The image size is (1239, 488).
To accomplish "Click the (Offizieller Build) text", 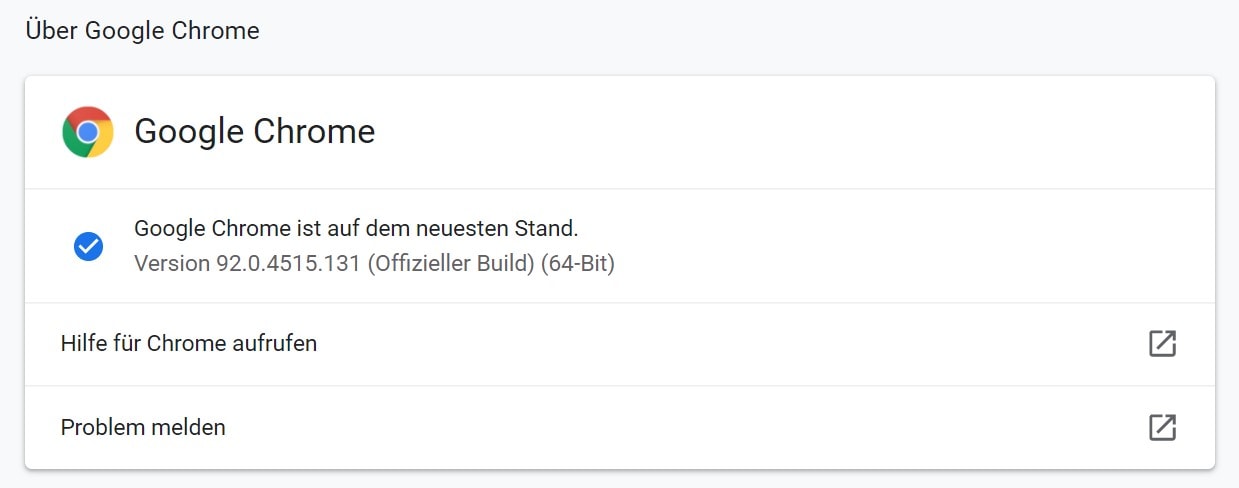I will pos(450,264).
